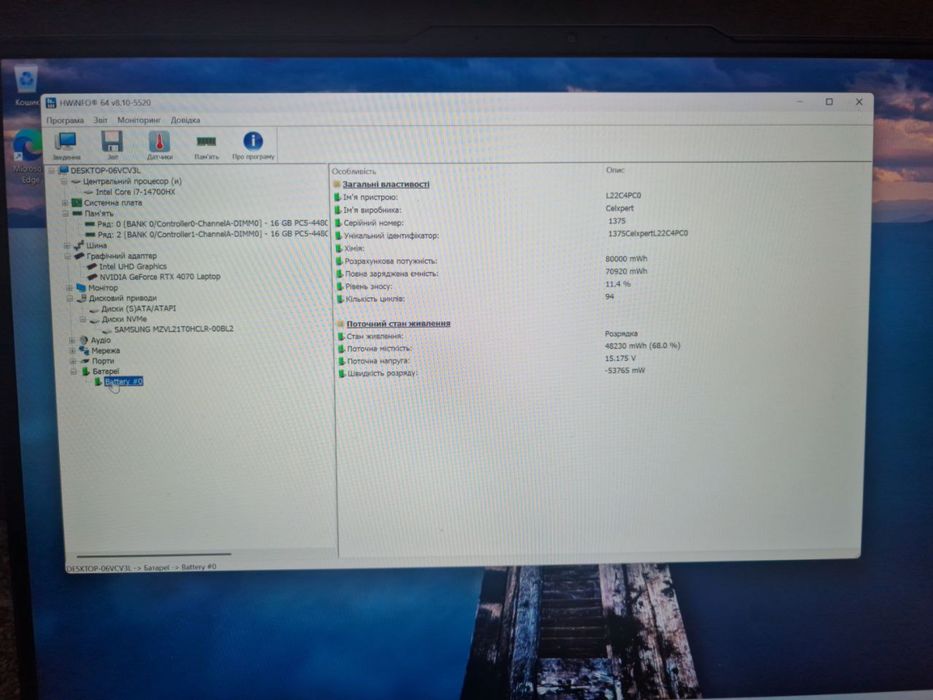Click the Кількість циклів label
Image resolution: width=933 pixels, height=700 pixels.
[x=375, y=299]
